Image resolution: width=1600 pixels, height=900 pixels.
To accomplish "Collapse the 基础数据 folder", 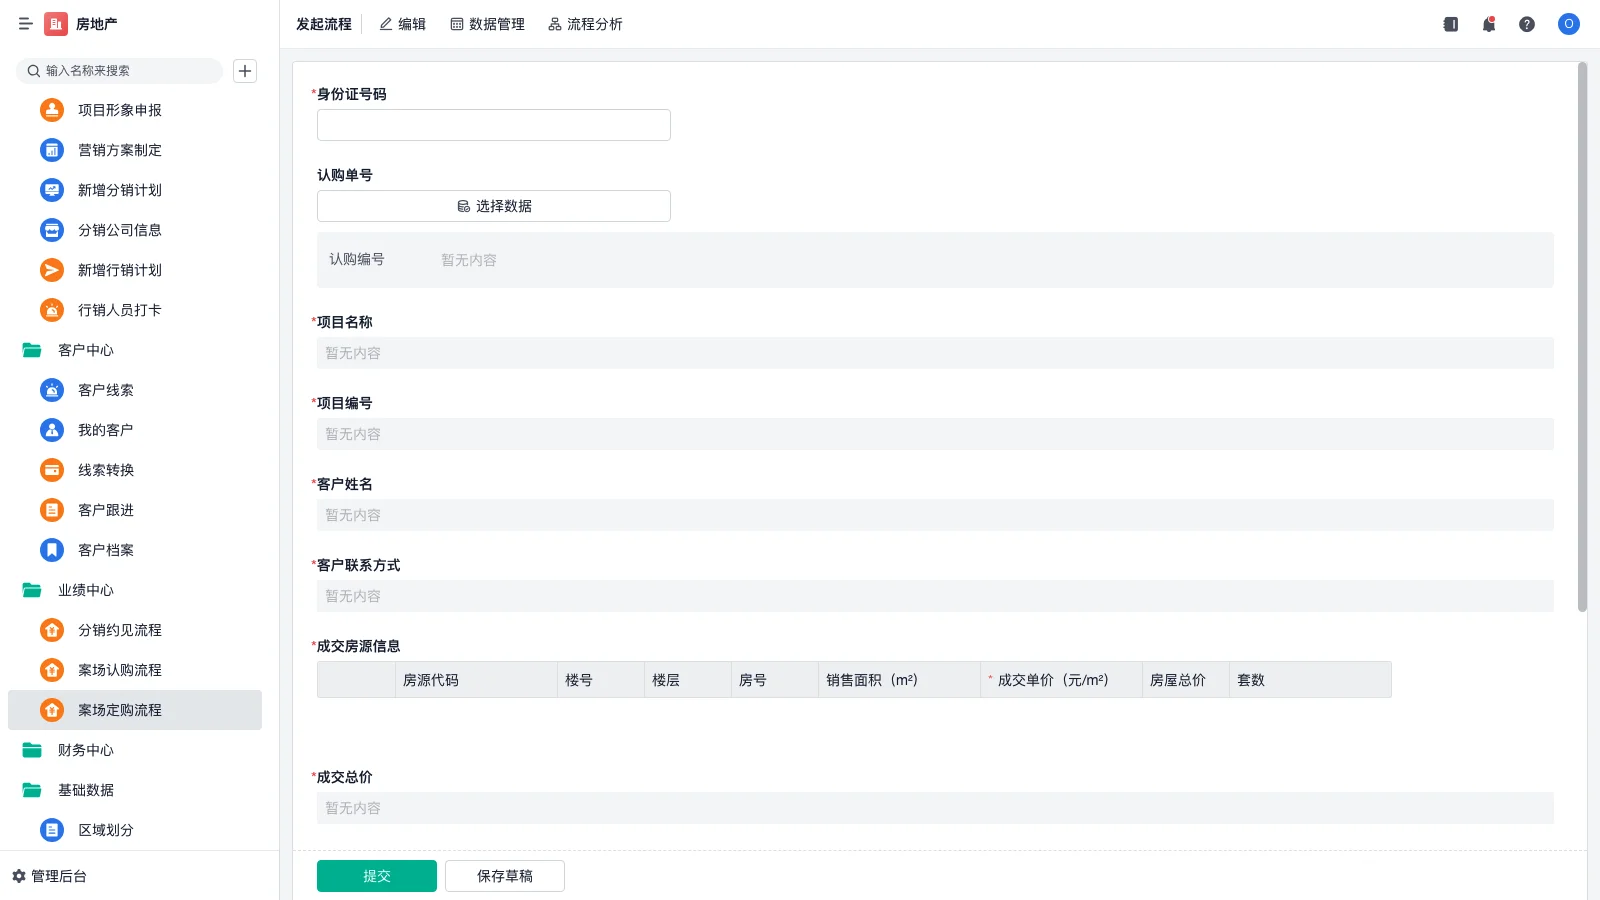I will (x=32, y=790).
